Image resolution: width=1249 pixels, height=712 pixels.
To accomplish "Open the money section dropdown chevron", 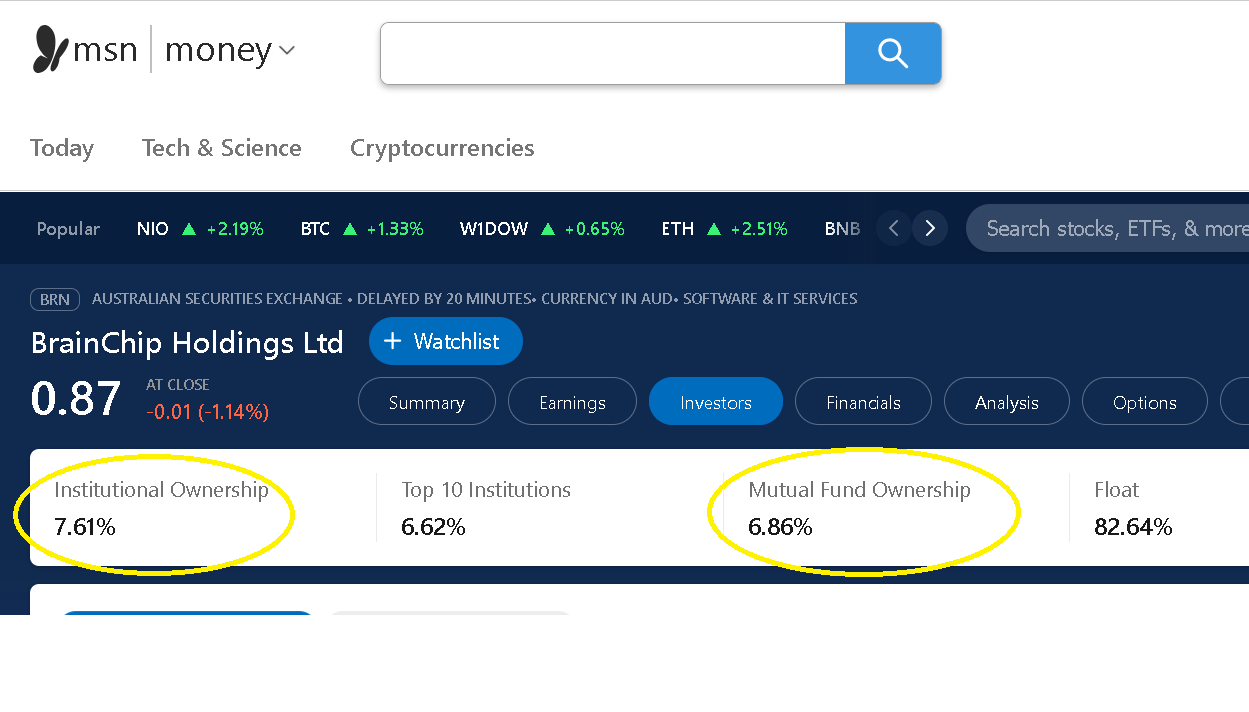I will [x=287, y=50].
